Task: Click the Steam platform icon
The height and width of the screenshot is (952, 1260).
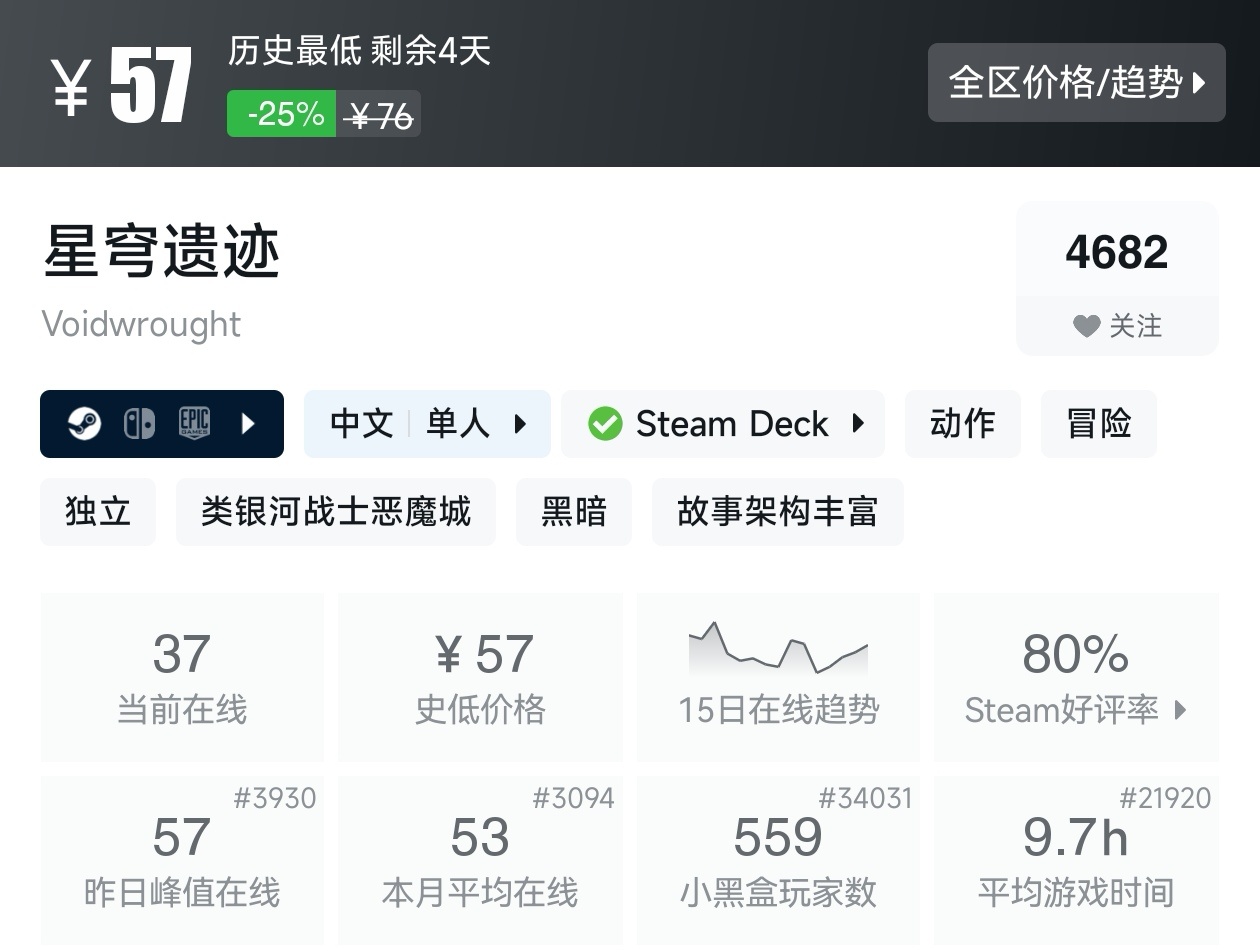Action: [84, 424]
